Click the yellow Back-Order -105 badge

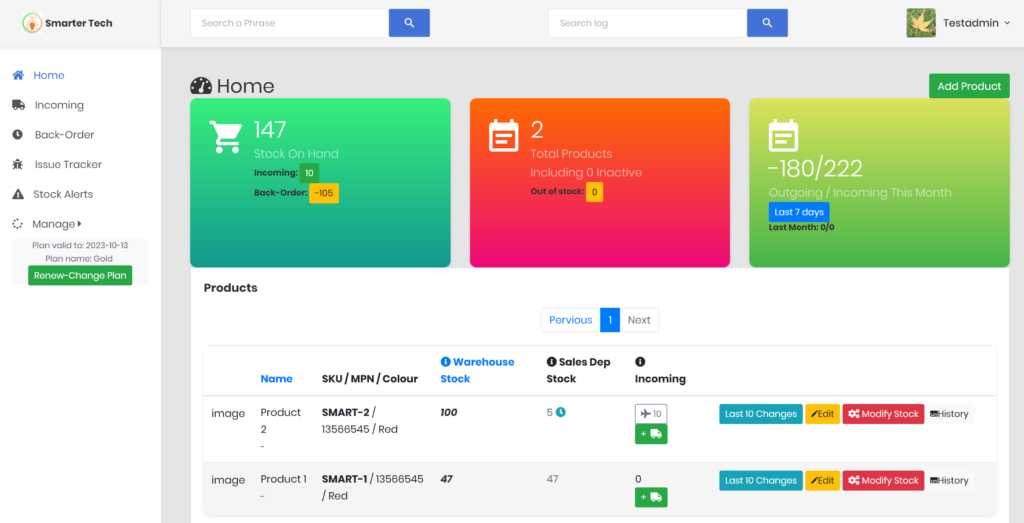click(x=323, y=193)
